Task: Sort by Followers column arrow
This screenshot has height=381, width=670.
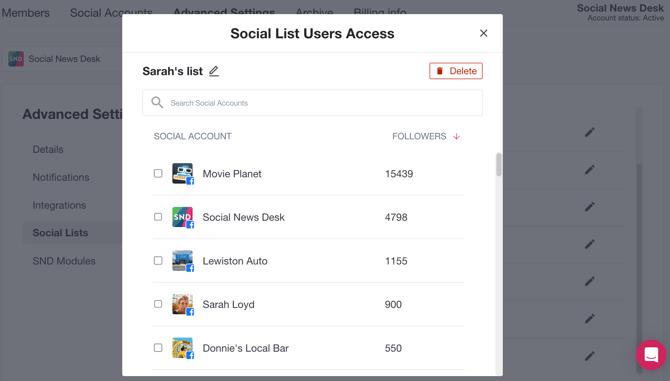Action: tap(456, 136)
